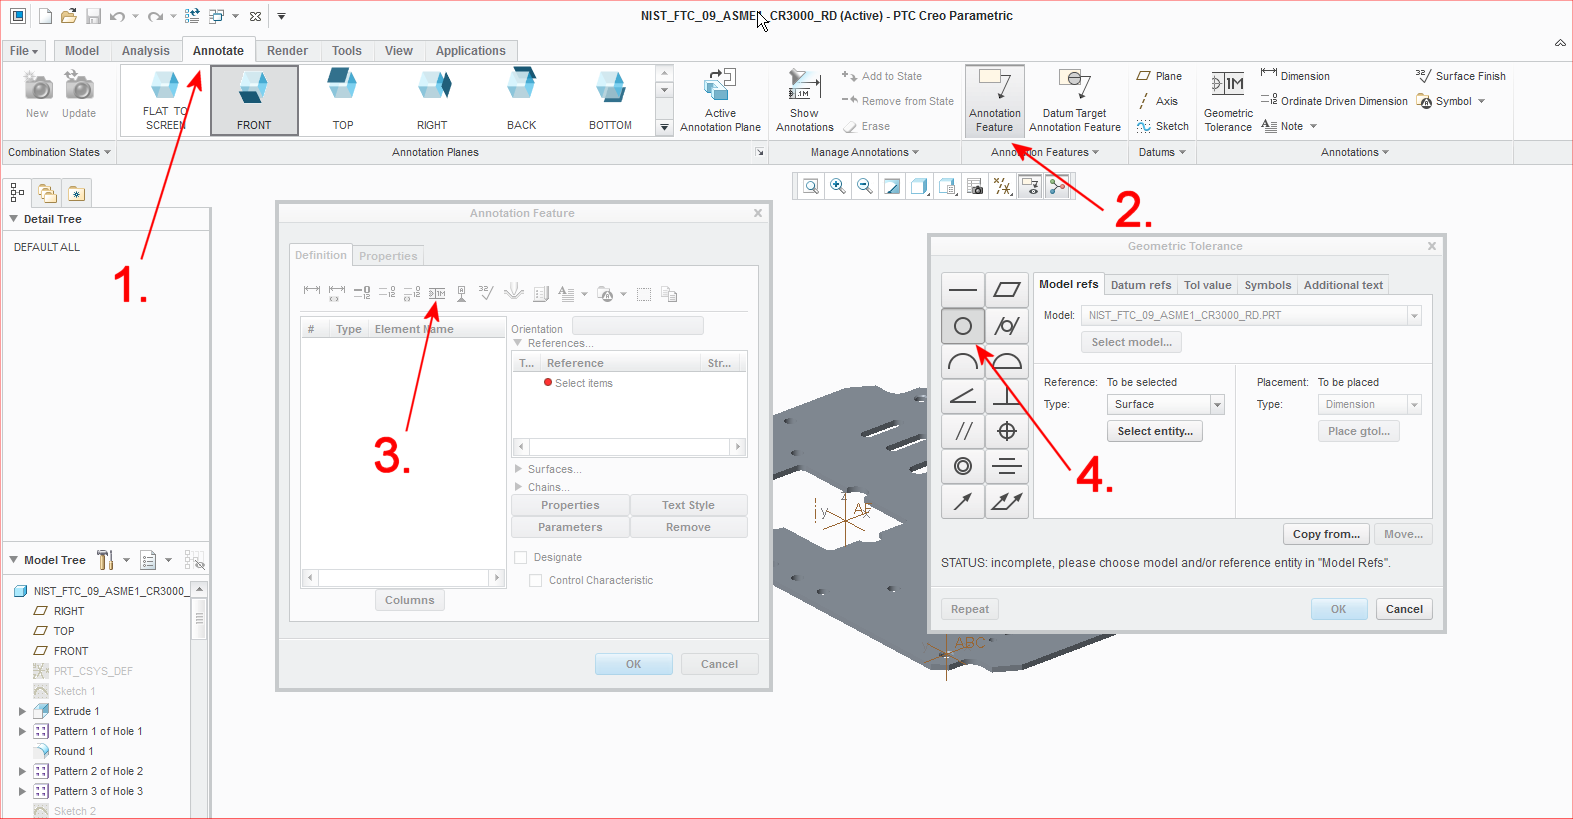Click Select entity... button
Screen dimensions: 1573x819
coord(1155,431)
